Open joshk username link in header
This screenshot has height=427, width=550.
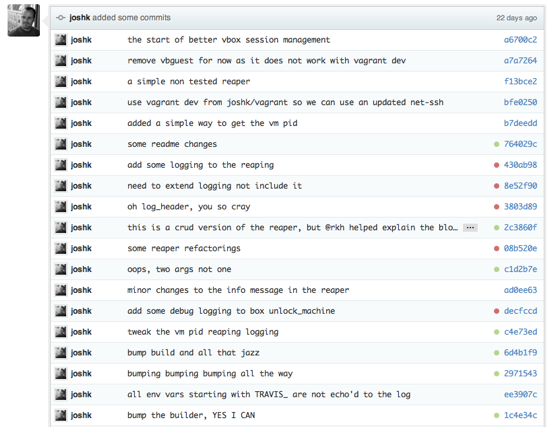tap(80, 18)
